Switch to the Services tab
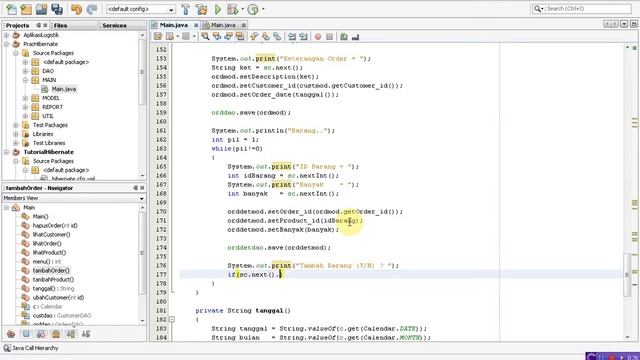 114,25
